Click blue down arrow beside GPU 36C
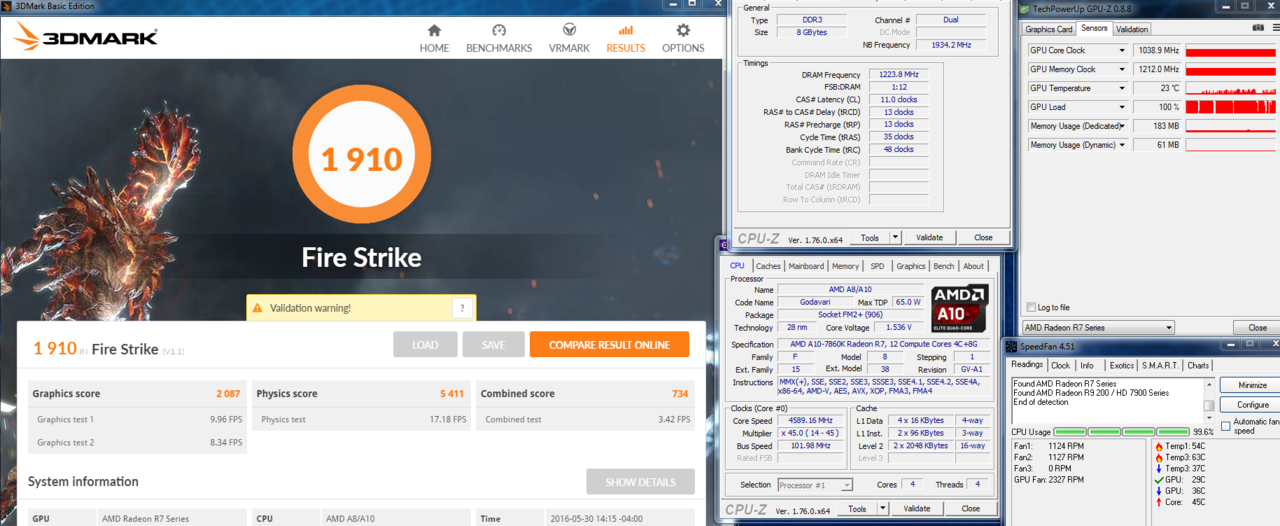This screenshot has height=526, width=1280. [x=1158, y=490]
